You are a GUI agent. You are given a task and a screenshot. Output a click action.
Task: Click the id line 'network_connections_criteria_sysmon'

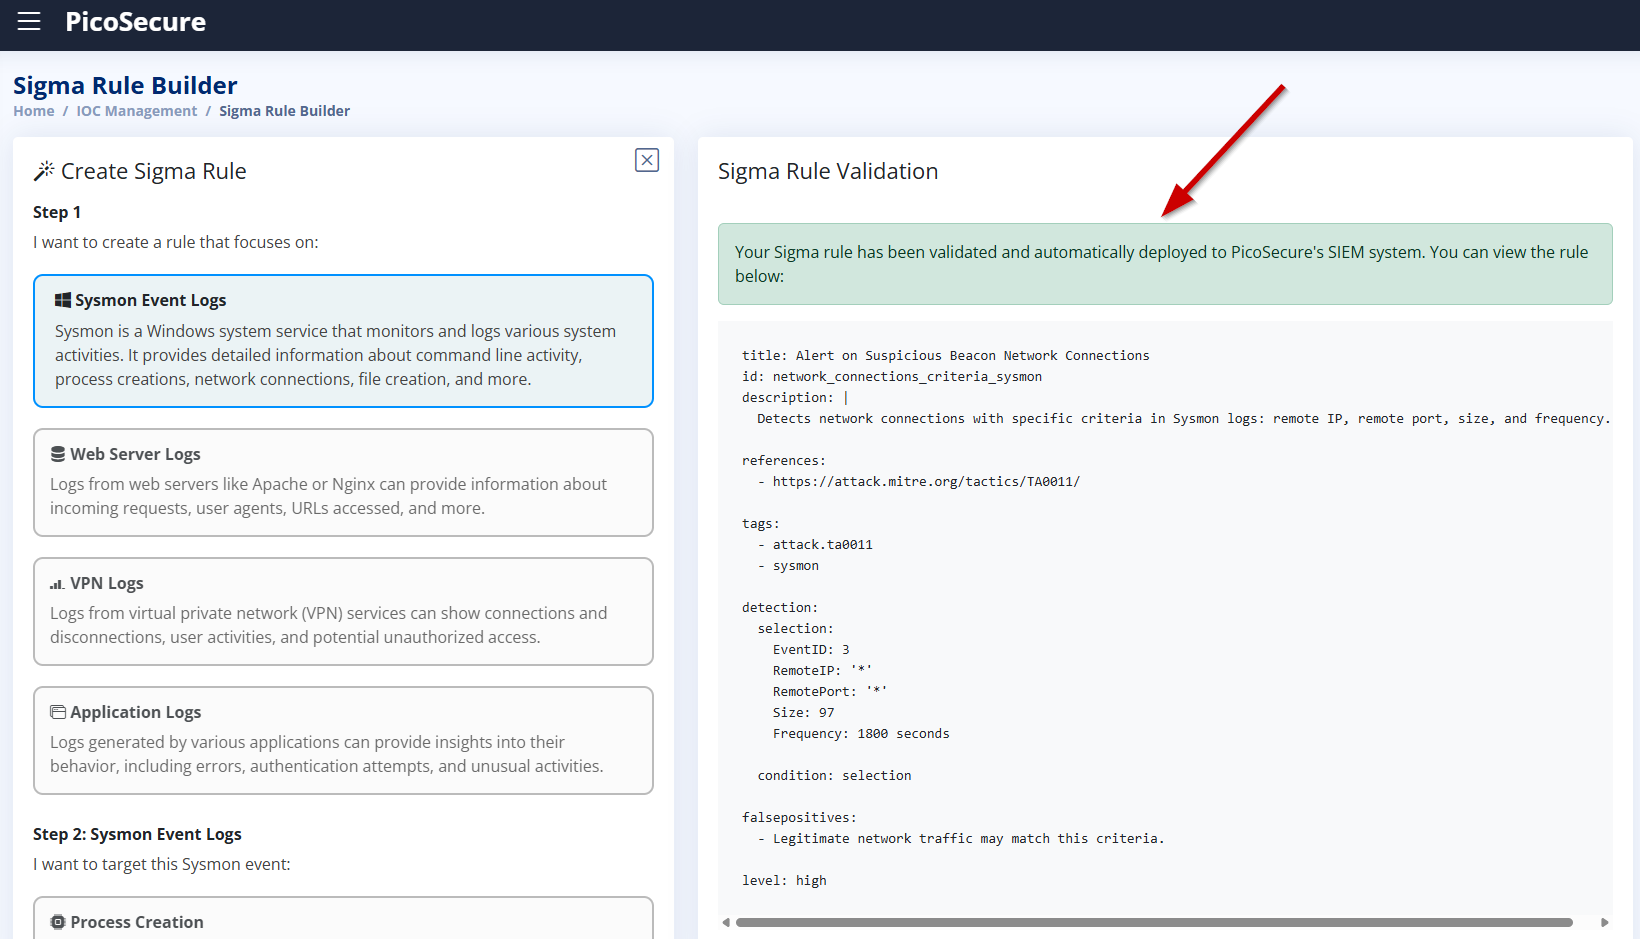click(892, 377)
